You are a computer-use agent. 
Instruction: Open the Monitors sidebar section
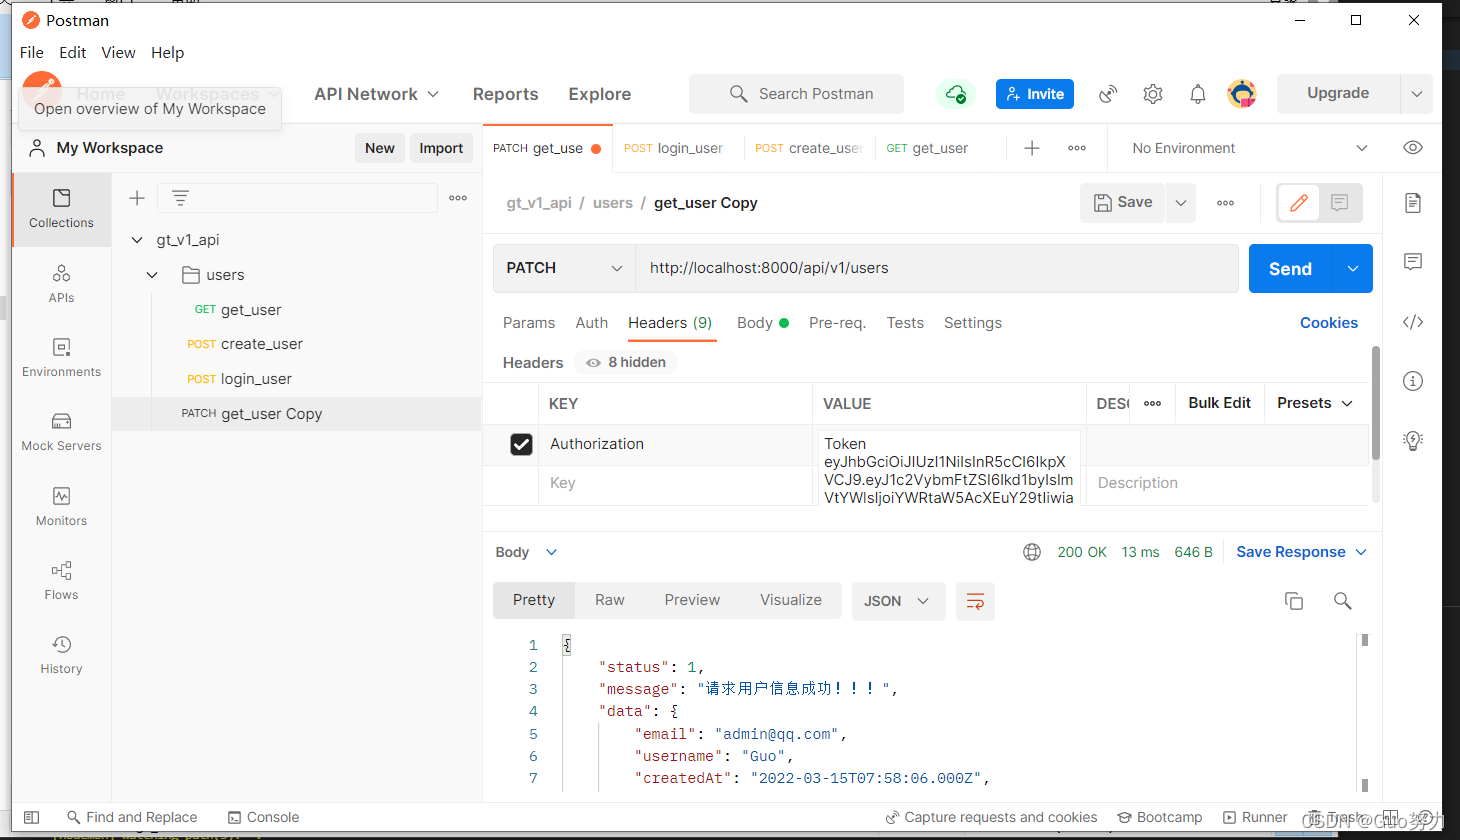pyautogui.click(x=61, y=507)
